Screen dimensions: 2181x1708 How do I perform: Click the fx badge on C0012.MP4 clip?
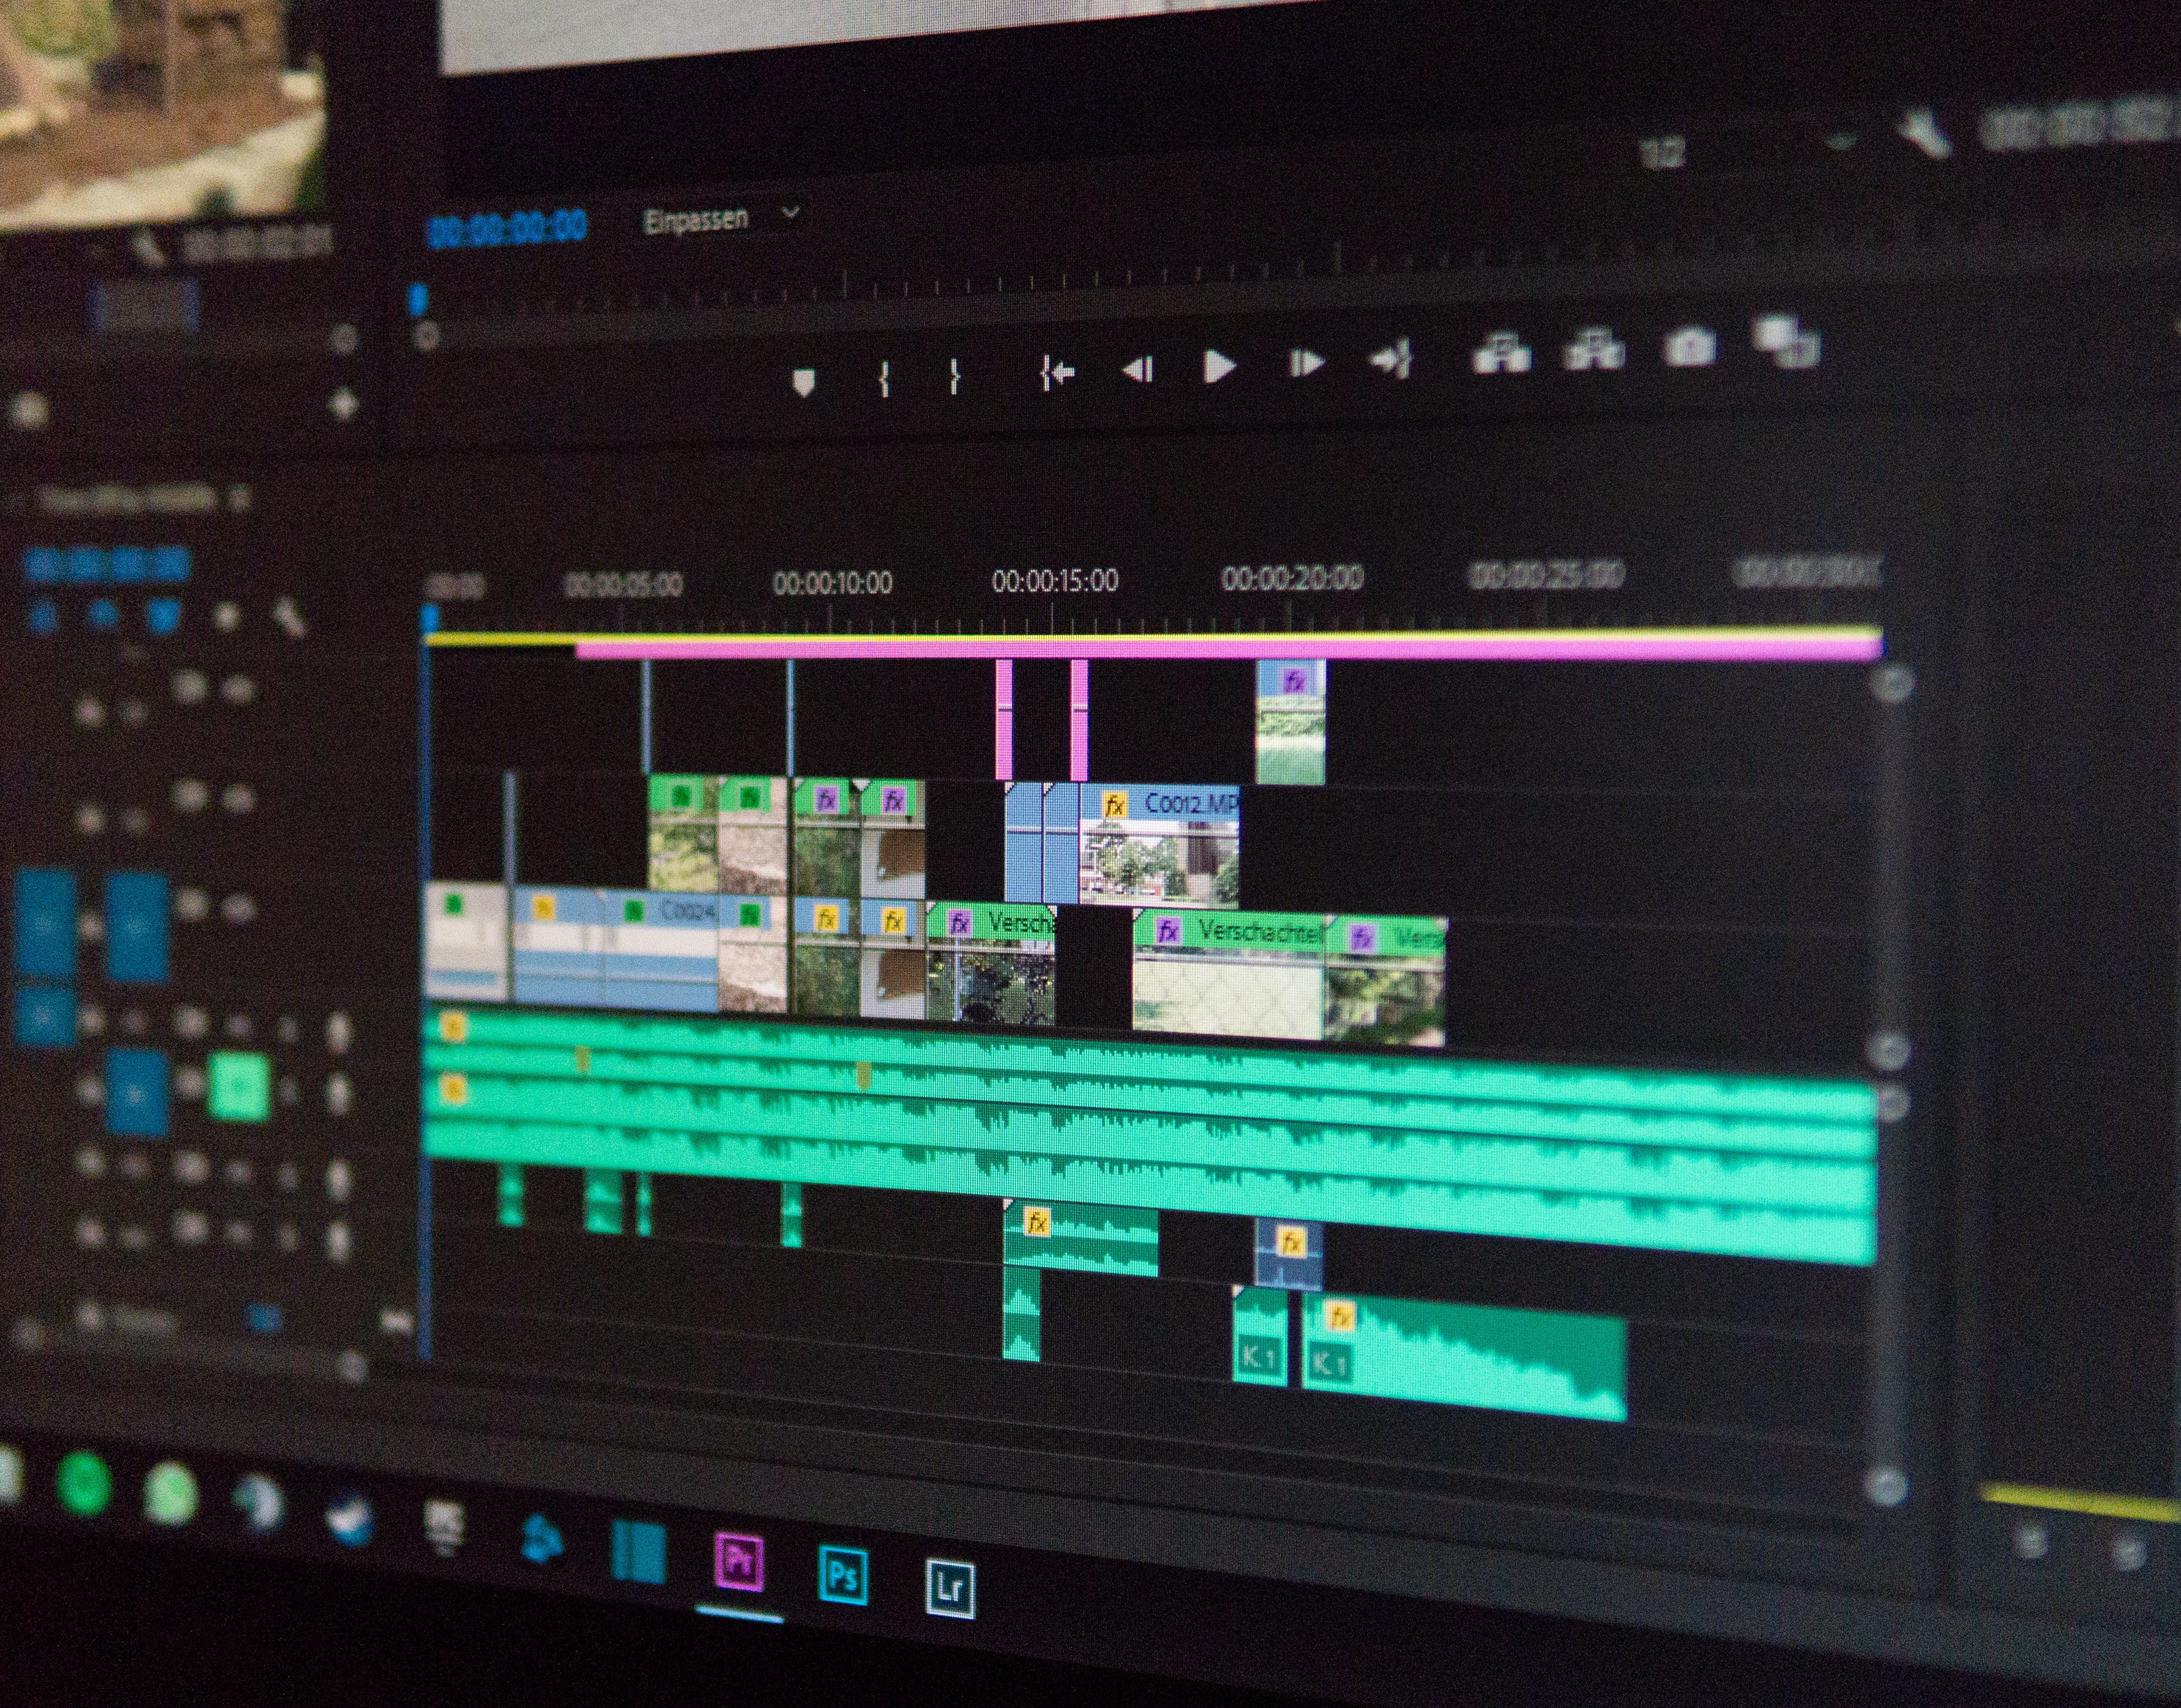point(1114,806)
